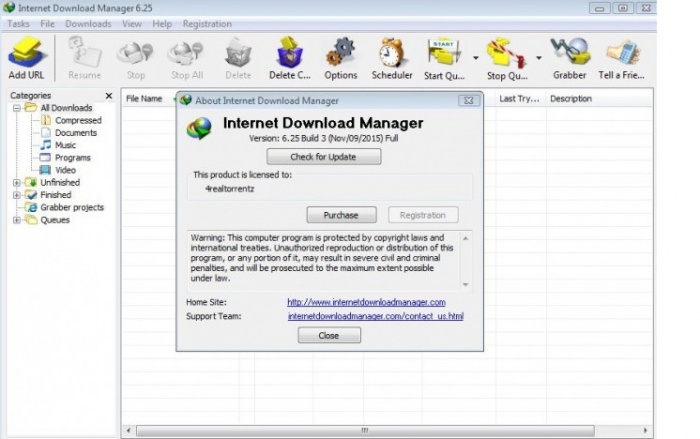The width and height of the screenshot is (700, 439).
Task: Expand the Finished tree node
Action: (17, 195)
